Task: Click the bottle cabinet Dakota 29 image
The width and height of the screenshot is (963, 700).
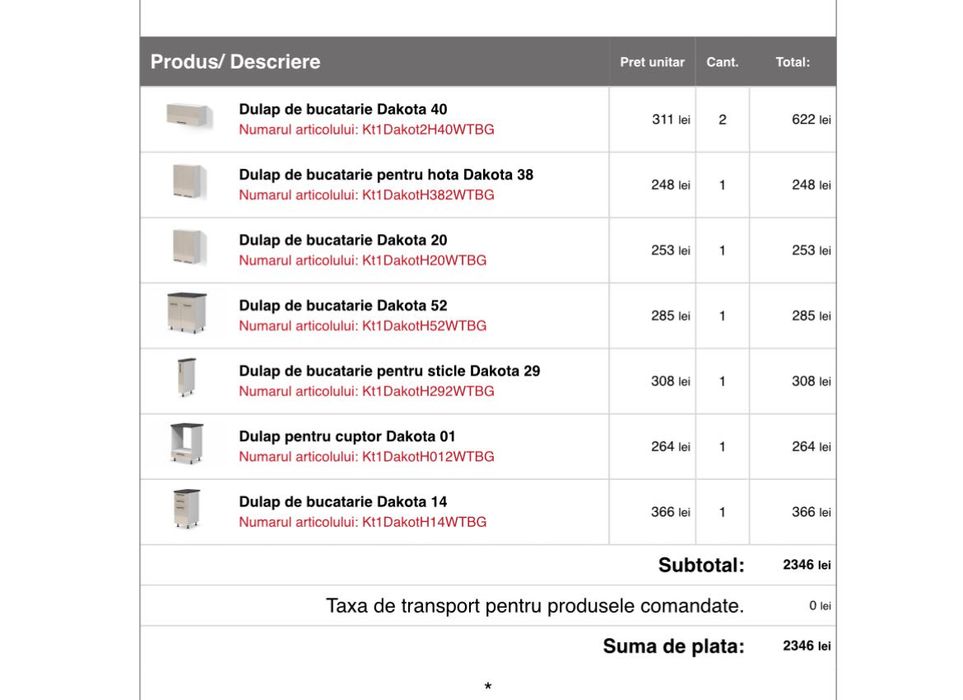Action: click(x=187, y=379)
